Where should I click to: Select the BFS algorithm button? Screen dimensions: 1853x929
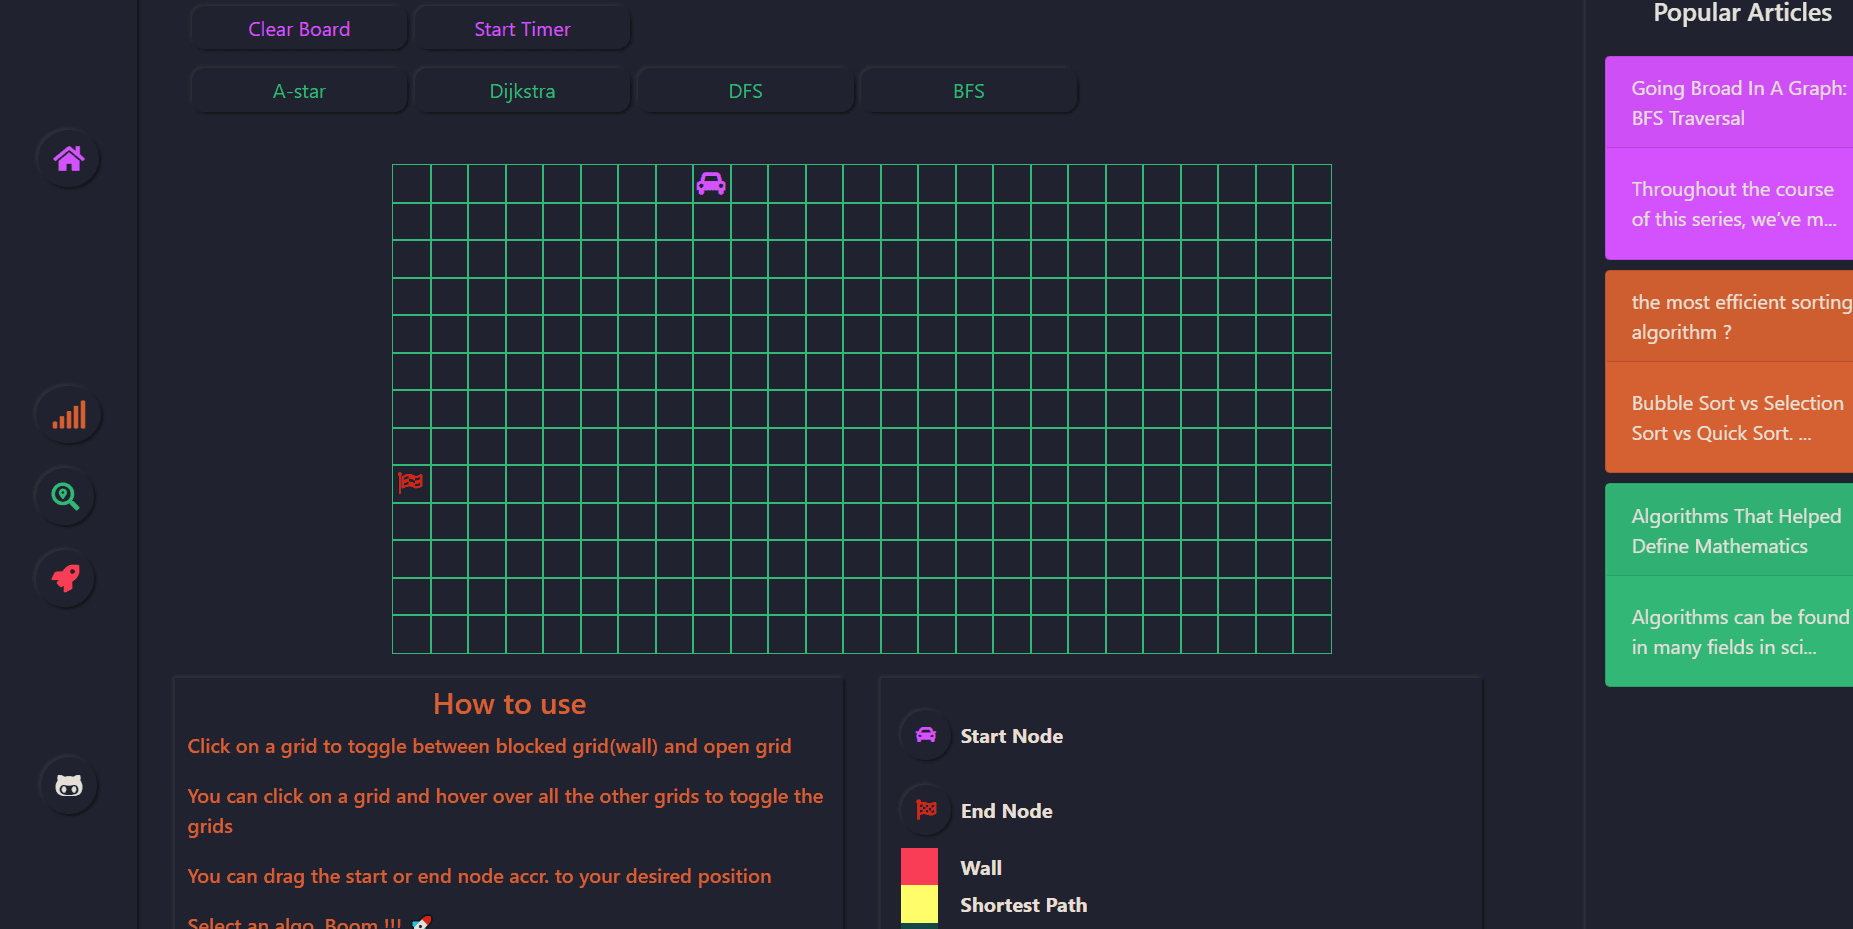pos(968,91)
